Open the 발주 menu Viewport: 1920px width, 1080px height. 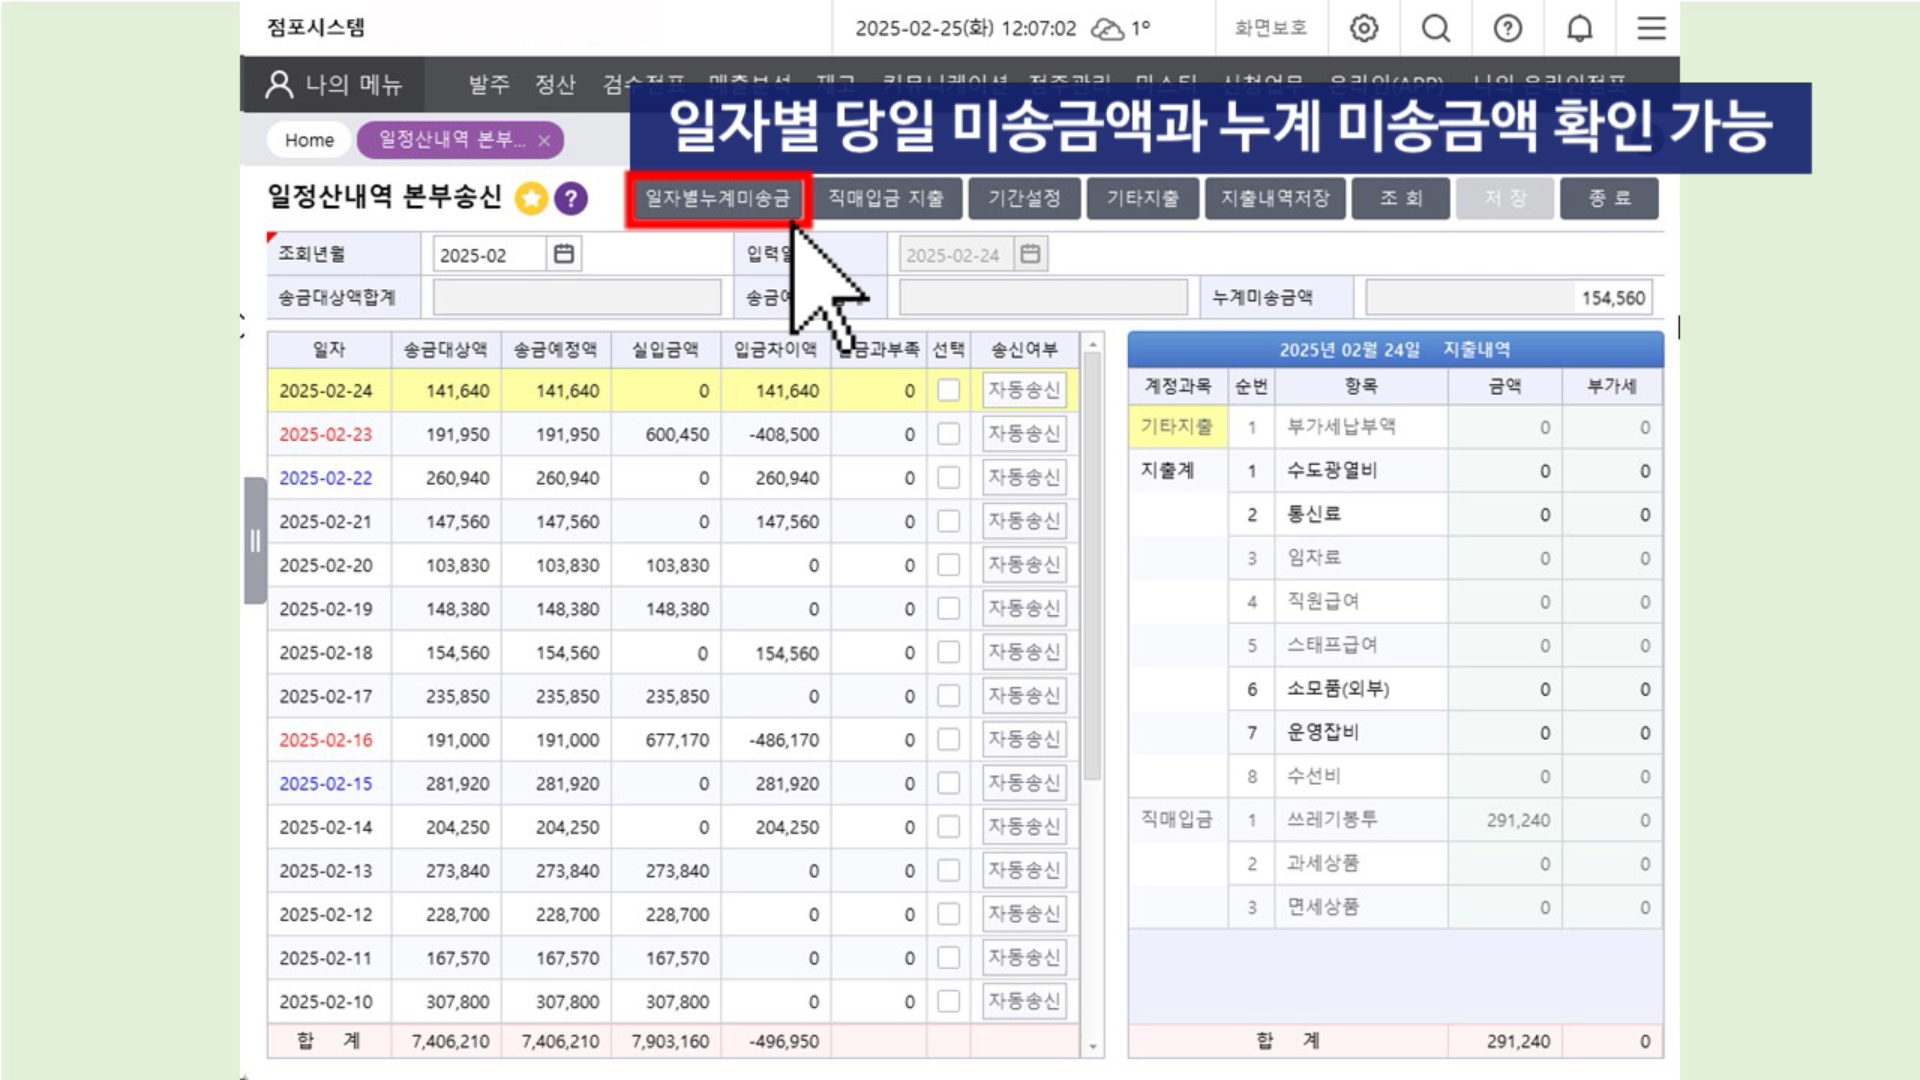tap(489, 85)
